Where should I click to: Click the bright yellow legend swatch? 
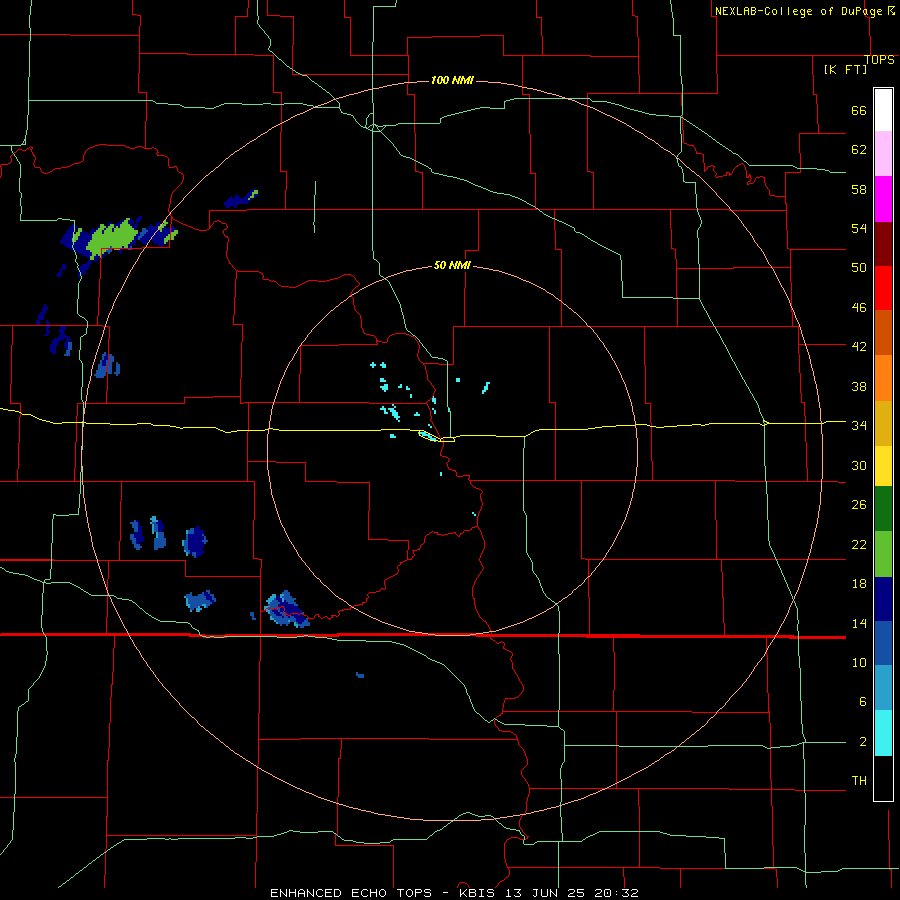(x=883, y=465)
